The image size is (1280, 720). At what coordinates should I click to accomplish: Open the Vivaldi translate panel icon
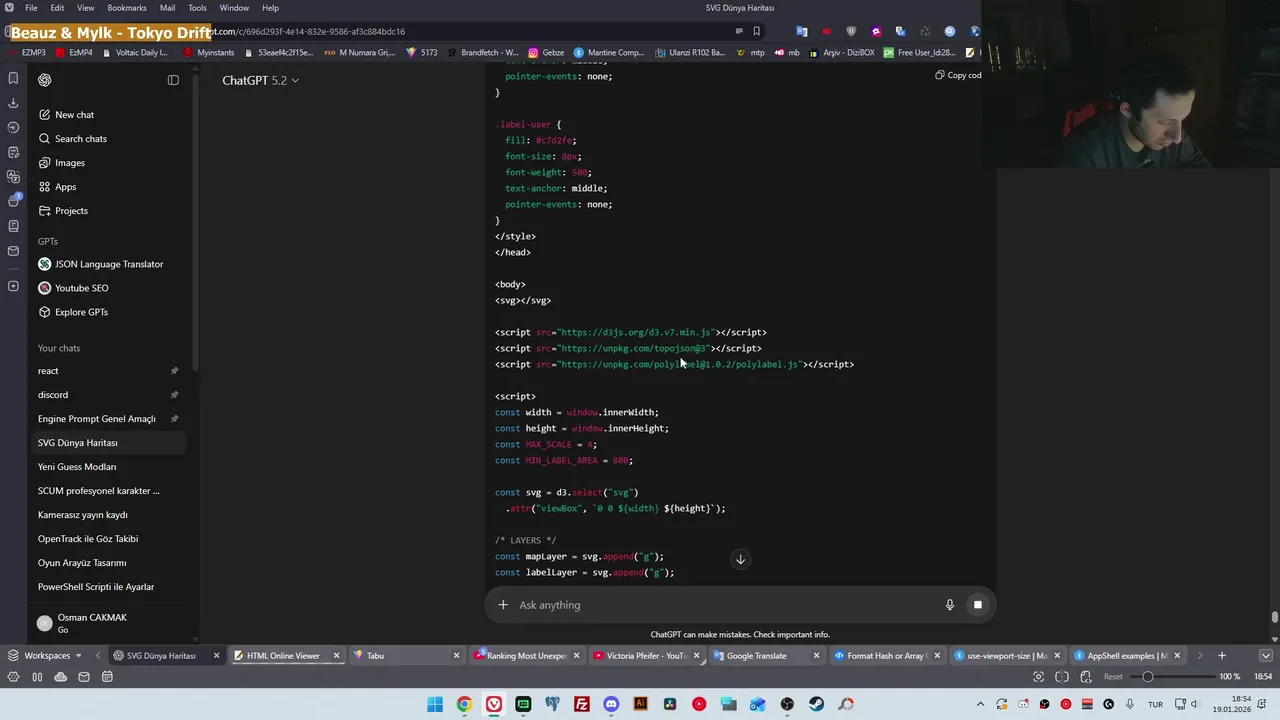pyautogui.click(x=13, y=177)
